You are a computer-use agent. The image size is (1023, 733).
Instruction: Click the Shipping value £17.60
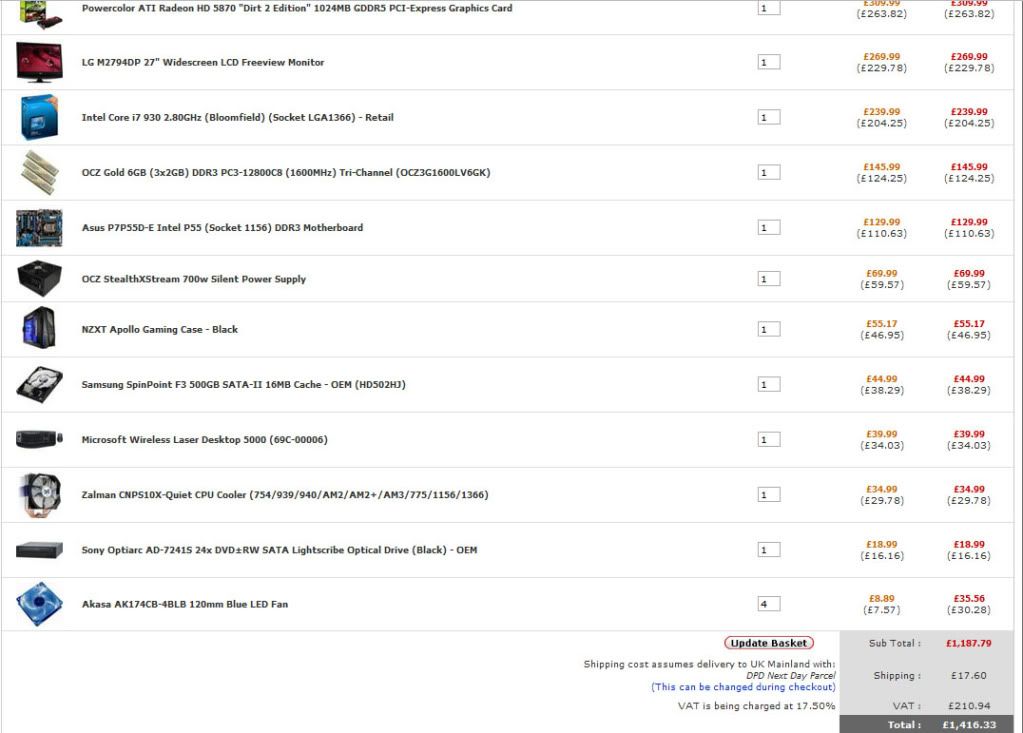click(969, 676)
